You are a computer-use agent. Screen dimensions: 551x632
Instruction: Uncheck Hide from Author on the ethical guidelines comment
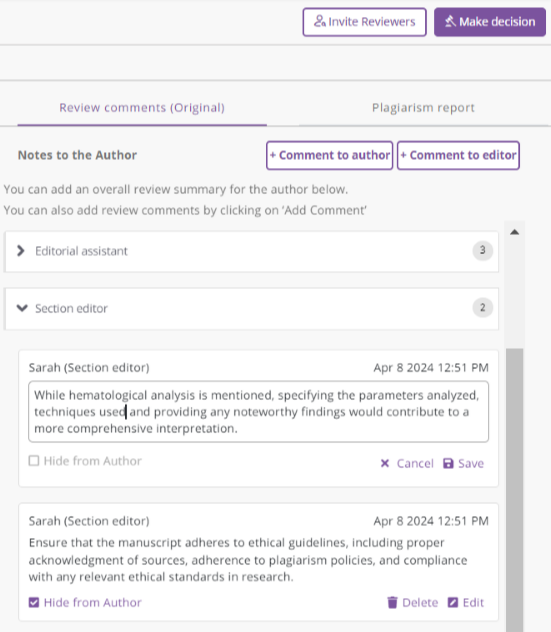click(x=34, y=603)
